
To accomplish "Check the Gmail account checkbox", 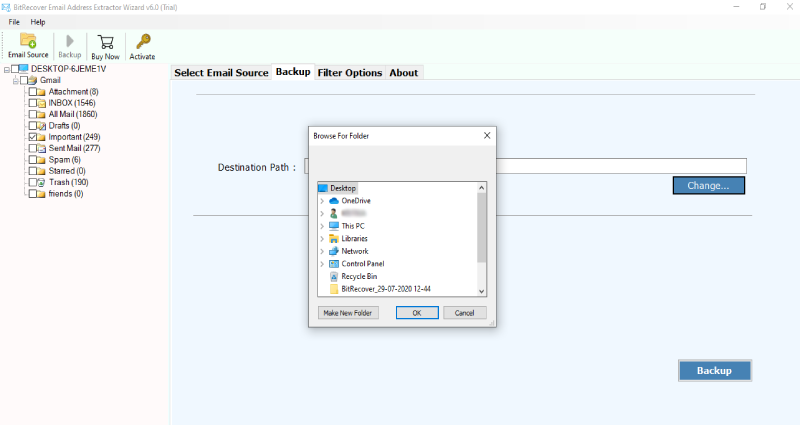I will tap(24, 81).
